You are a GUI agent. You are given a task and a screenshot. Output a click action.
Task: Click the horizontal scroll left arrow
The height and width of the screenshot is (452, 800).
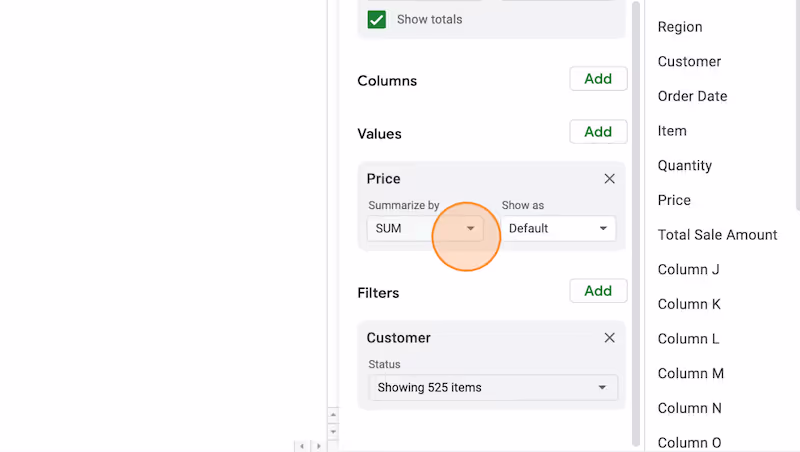click(x=302, y=446)
